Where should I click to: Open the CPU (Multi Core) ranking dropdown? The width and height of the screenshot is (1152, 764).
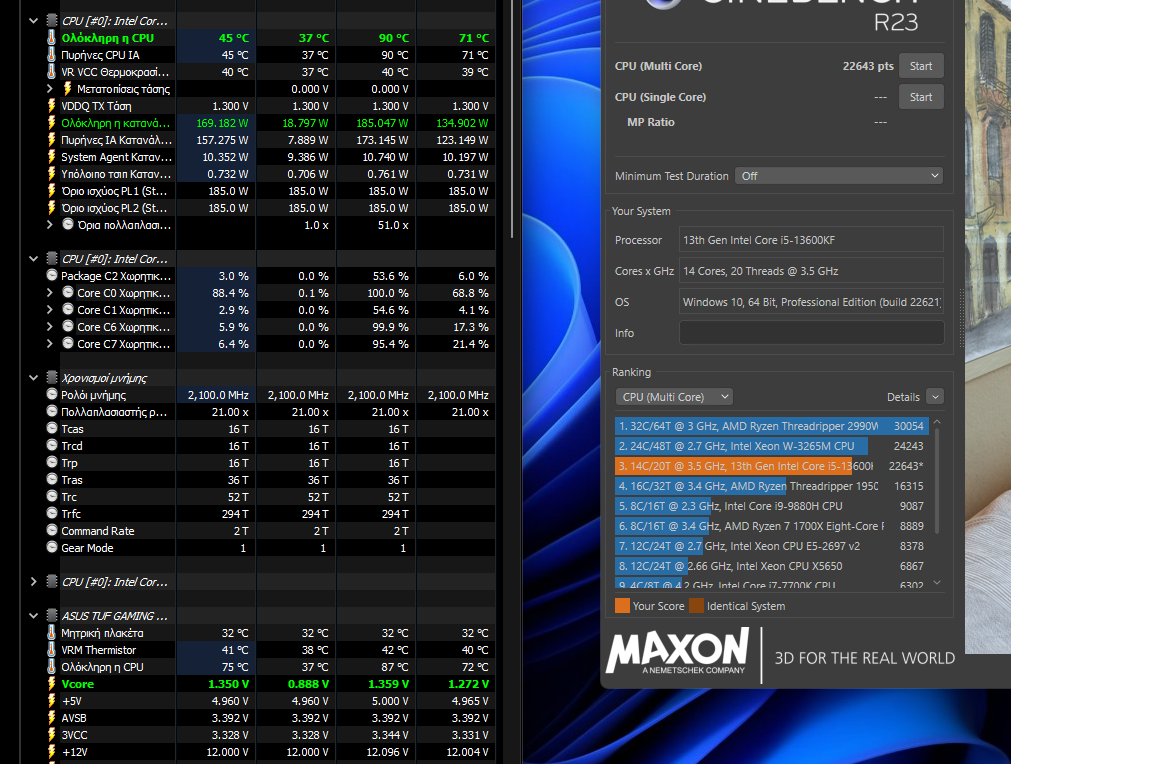pyautogui.click(x=674, y=397)
